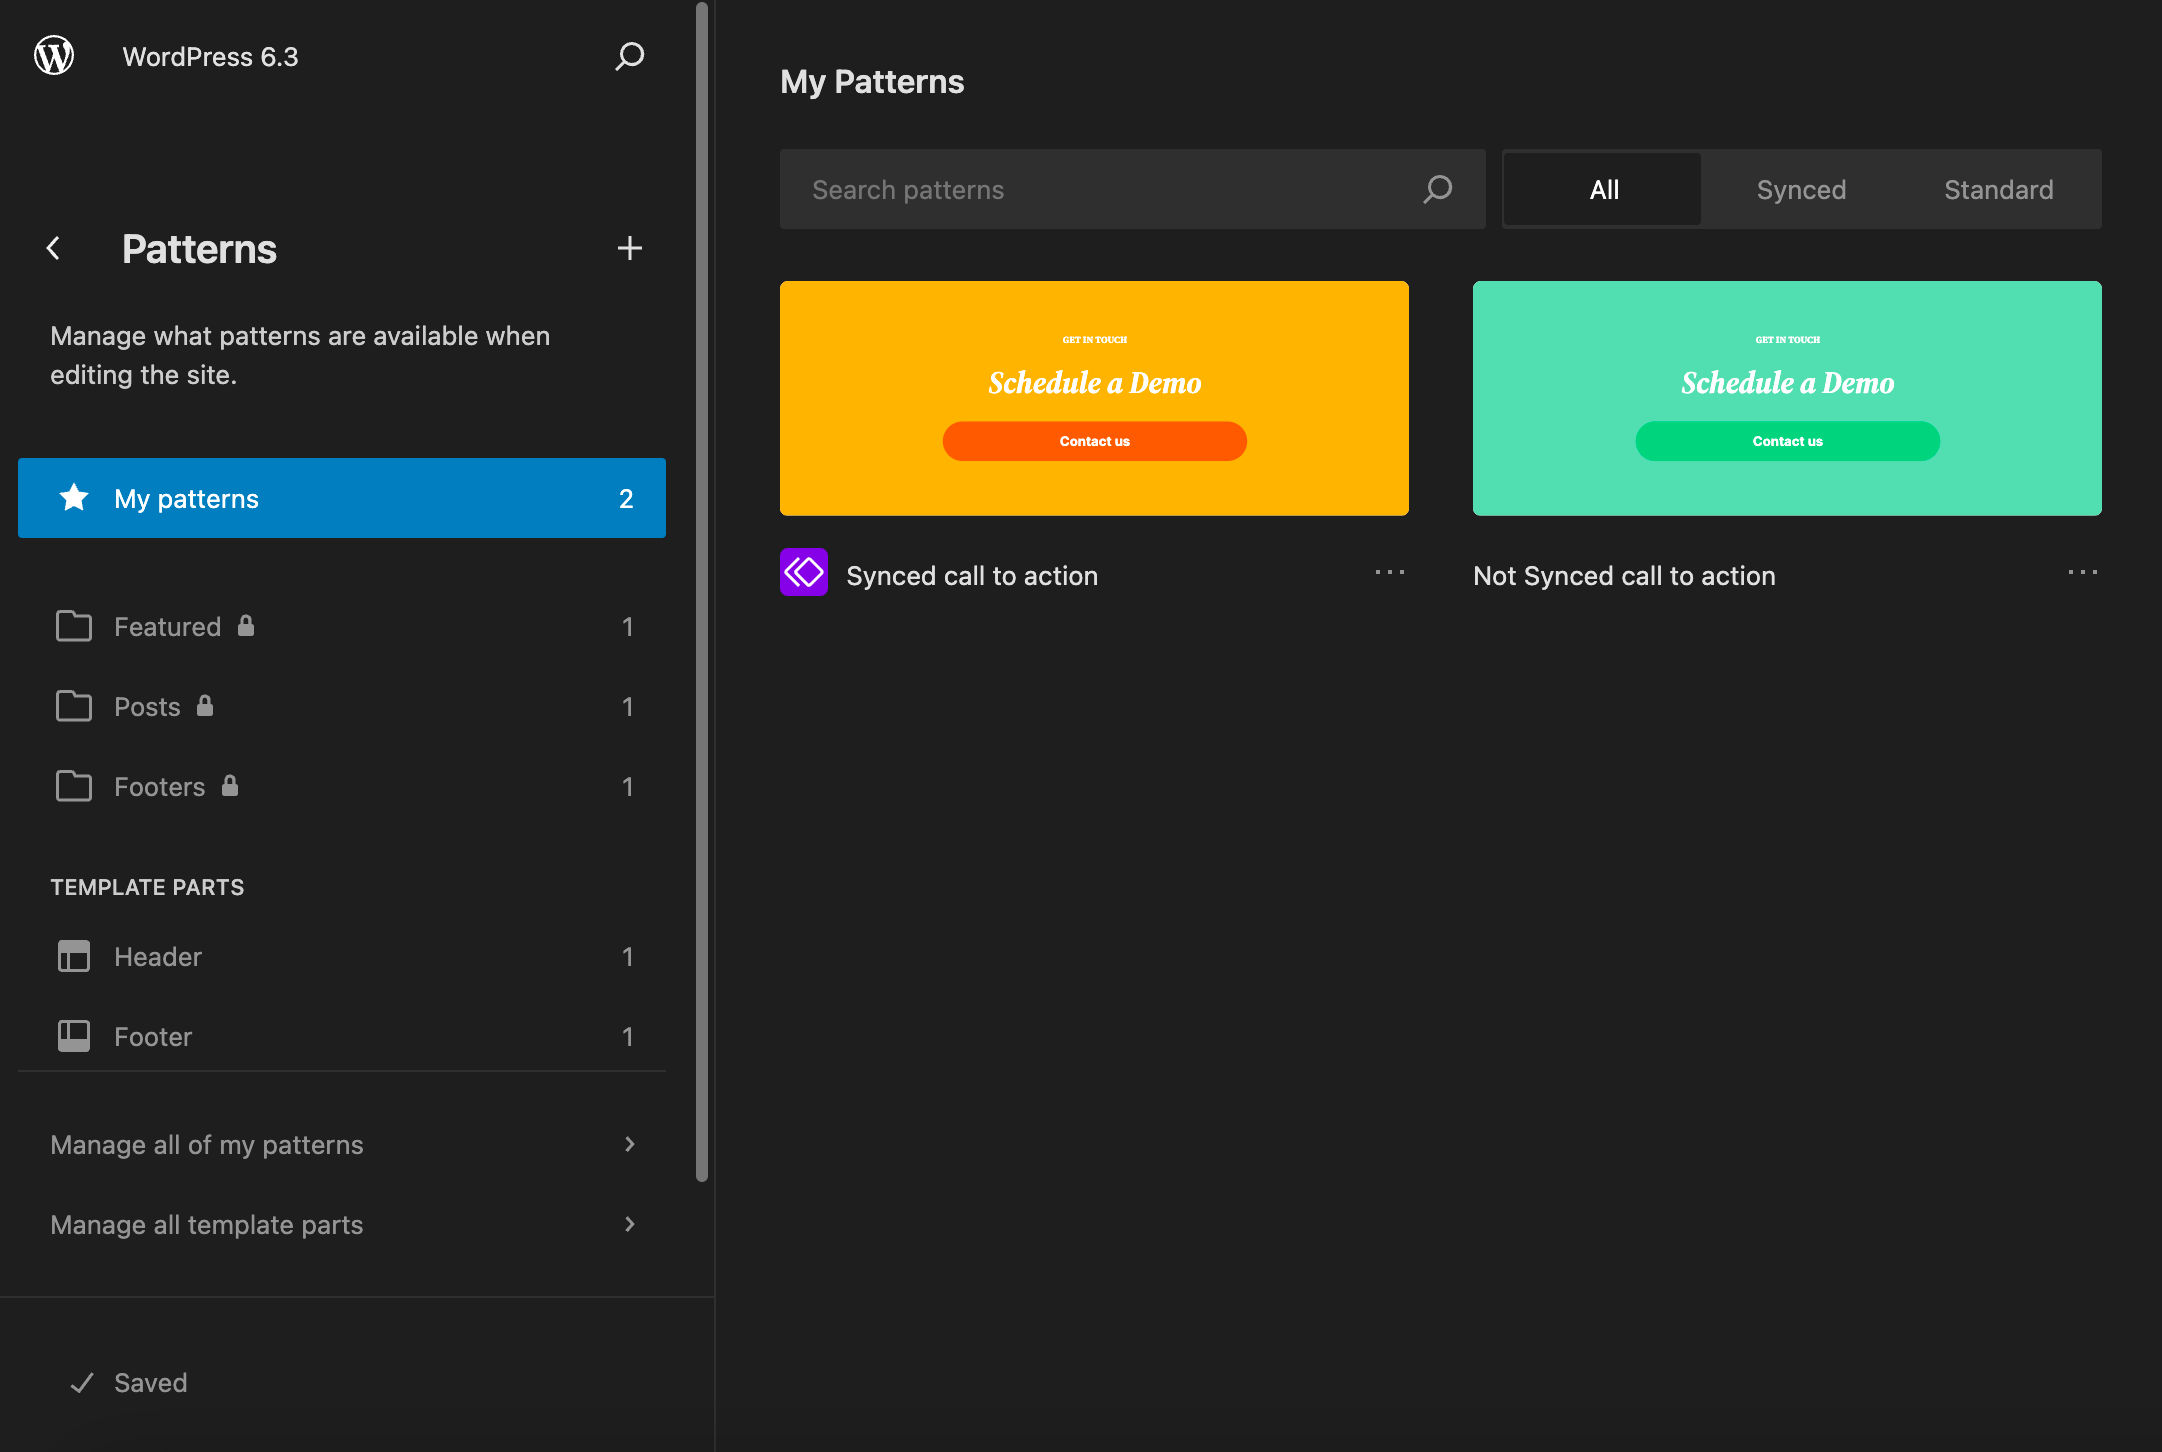Click the three-dot menu on Synced call to action
This screenshot has height=1452, width=2162.
point(1389,572)
